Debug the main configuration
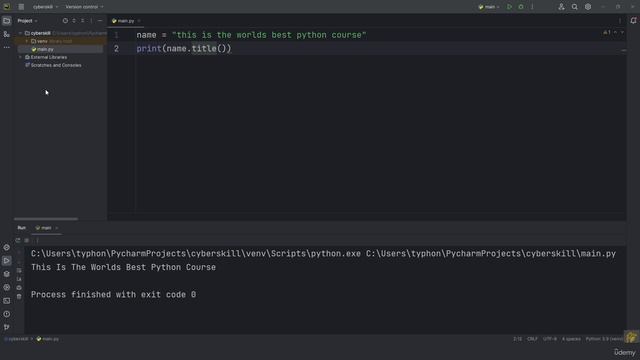The height and width of the screenshot is (360, 640). [521, 7]
